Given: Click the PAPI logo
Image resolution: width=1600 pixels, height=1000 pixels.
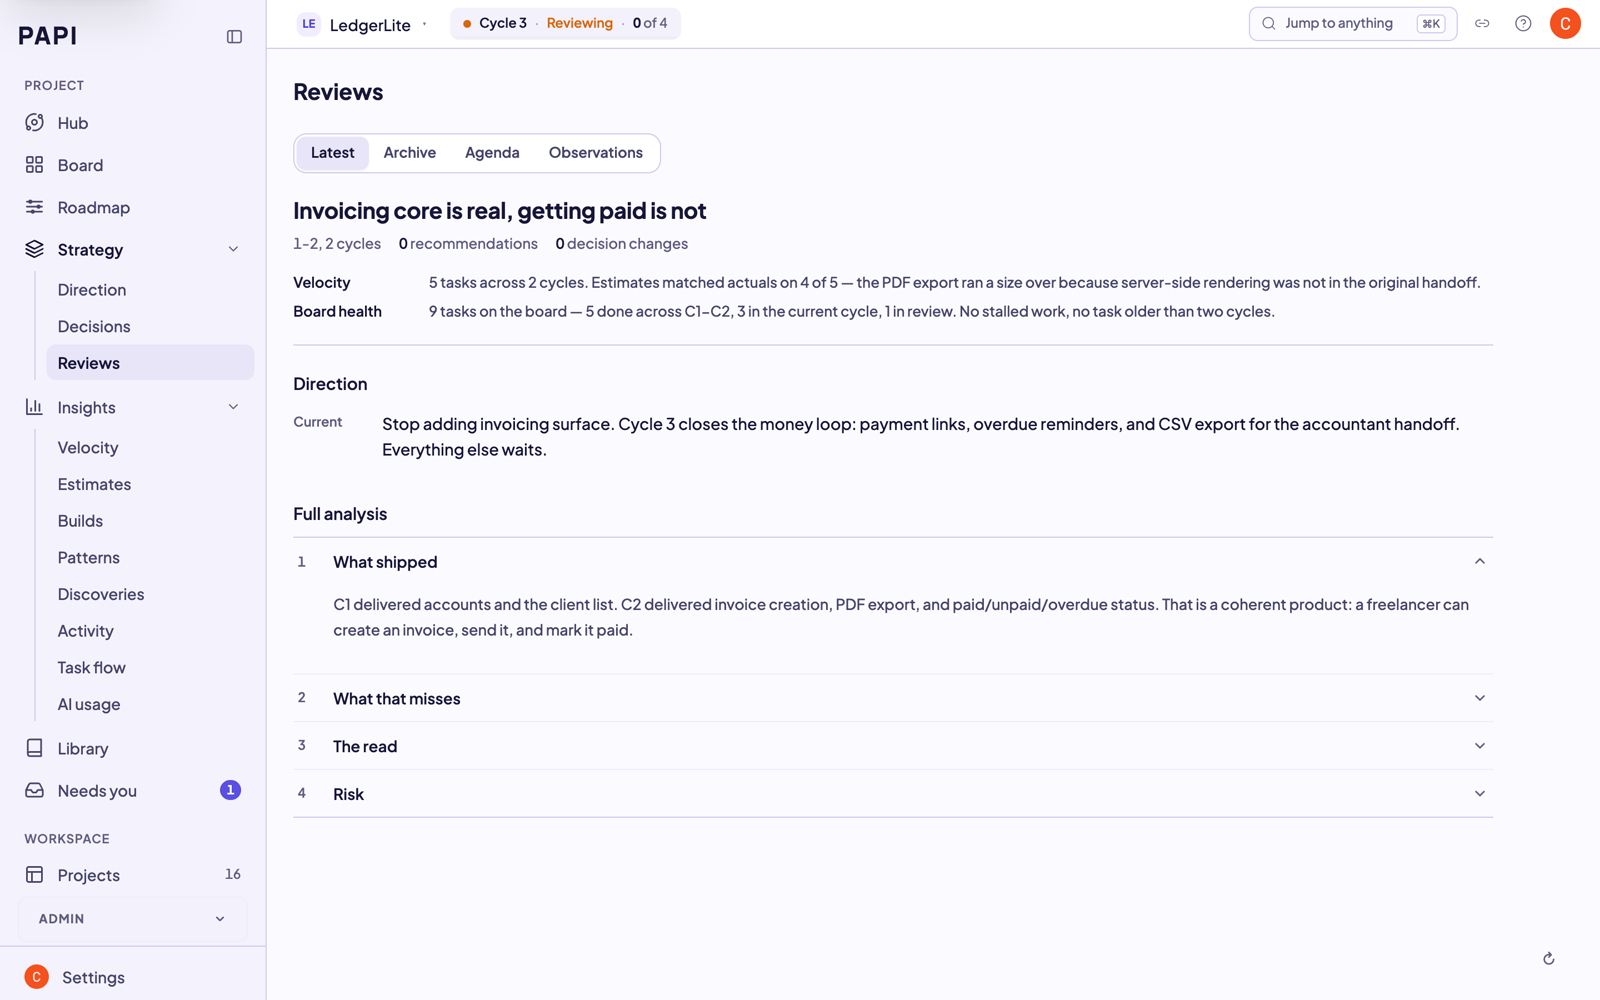Looking at the screenshot, I should pos(47,36).
